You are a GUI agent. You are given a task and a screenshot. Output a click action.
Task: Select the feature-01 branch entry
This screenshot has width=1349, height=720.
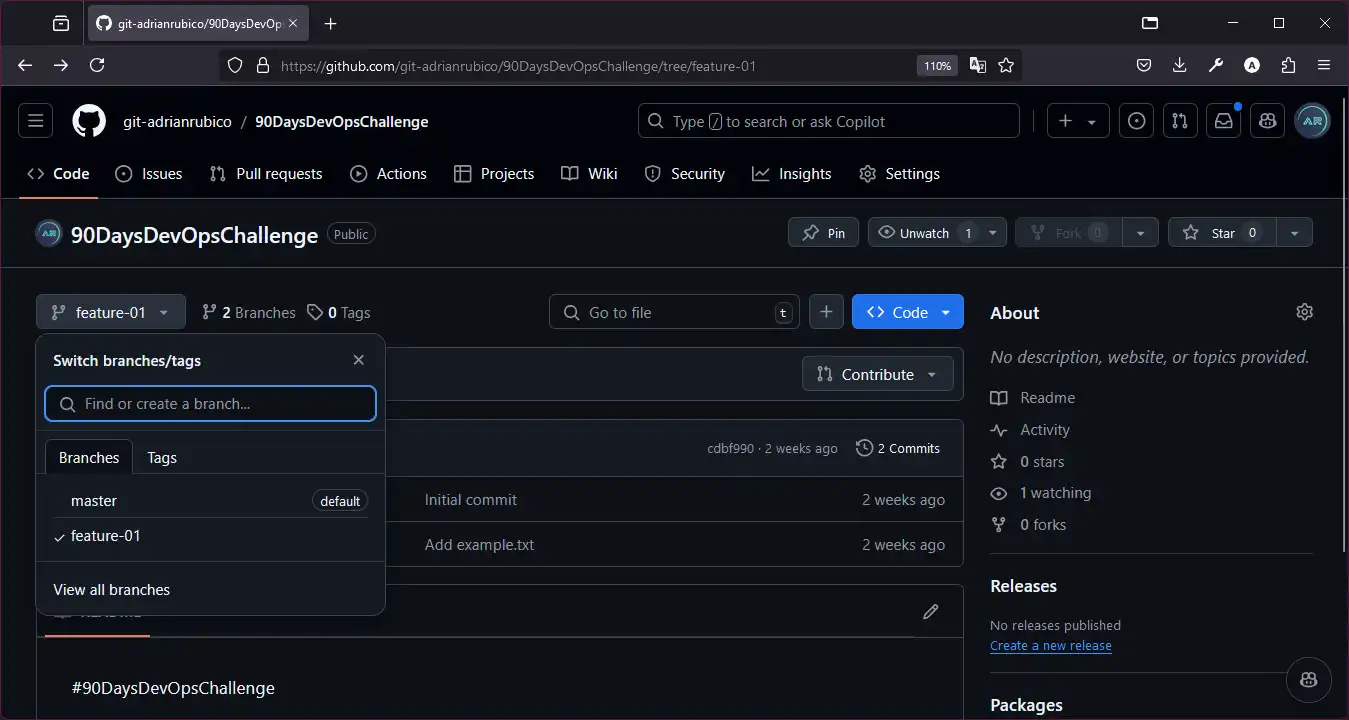pos(211,536)
